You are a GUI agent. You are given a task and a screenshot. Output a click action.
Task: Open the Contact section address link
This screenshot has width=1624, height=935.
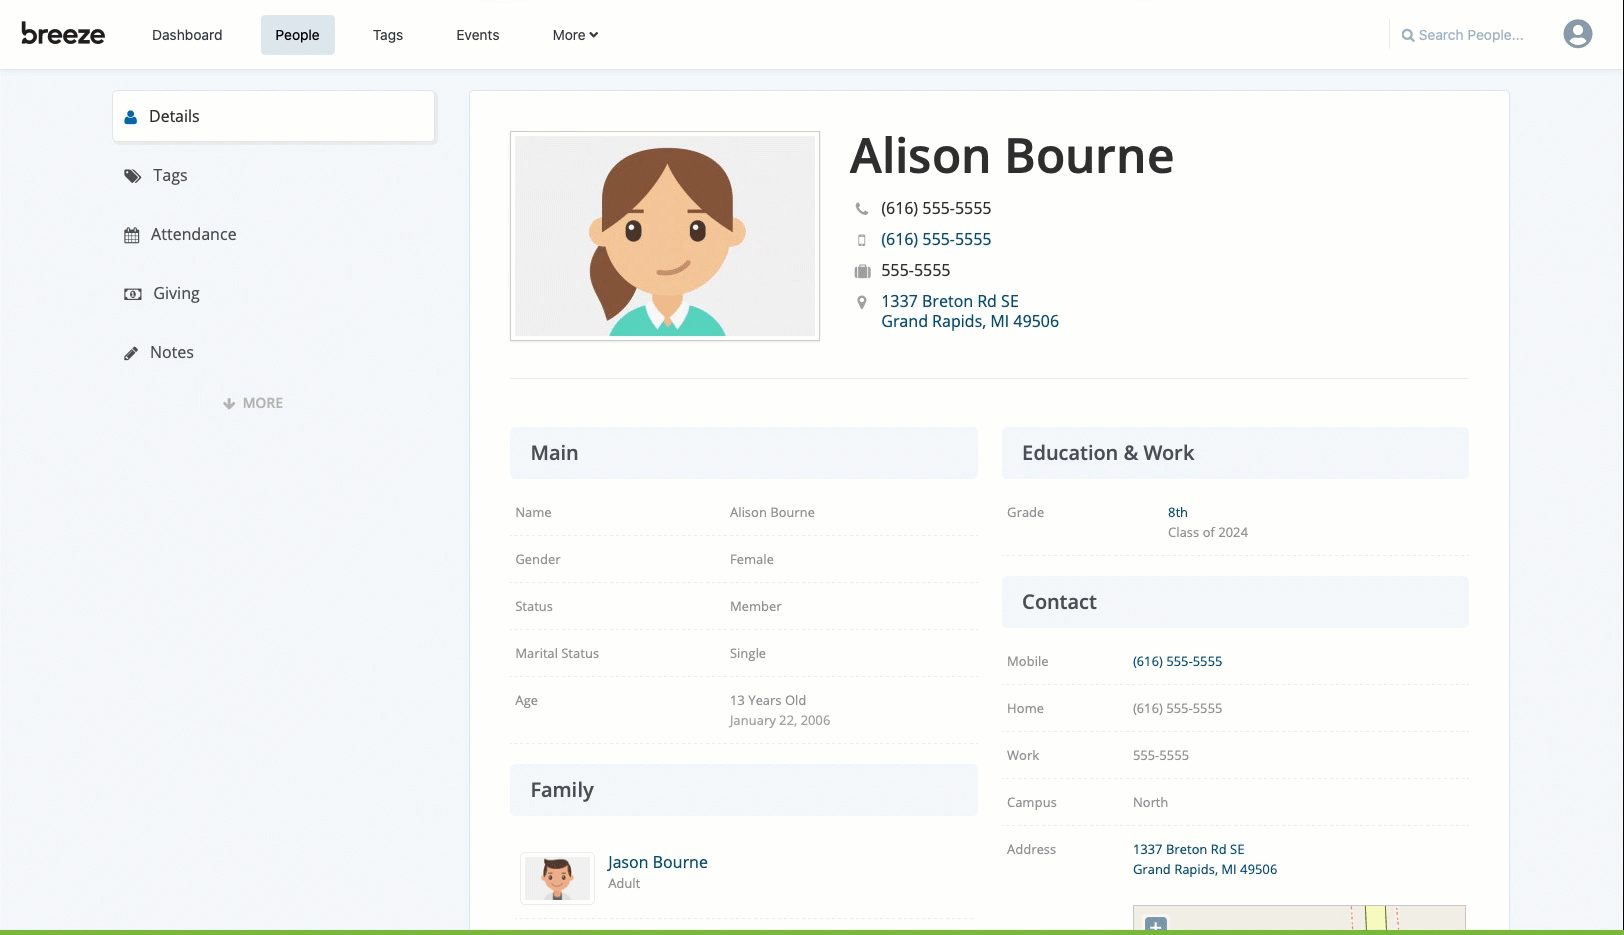pyautogui.click(x=1205, y=859)
